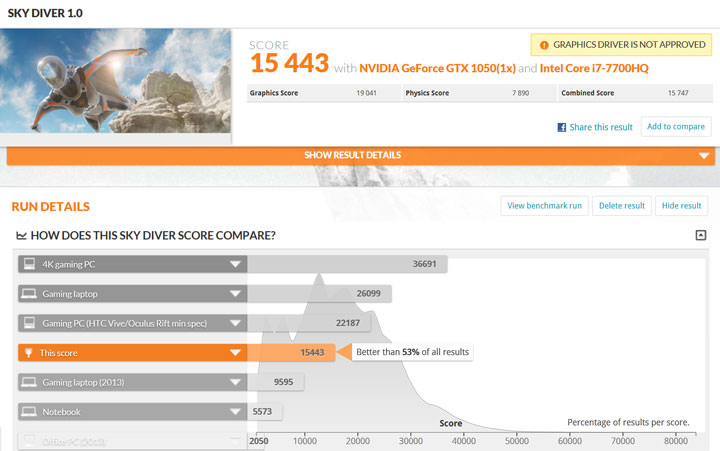Click the warning icon in the driver banner
The height and width of the screenshot is (451, 720).
click(x=543, y=45)
